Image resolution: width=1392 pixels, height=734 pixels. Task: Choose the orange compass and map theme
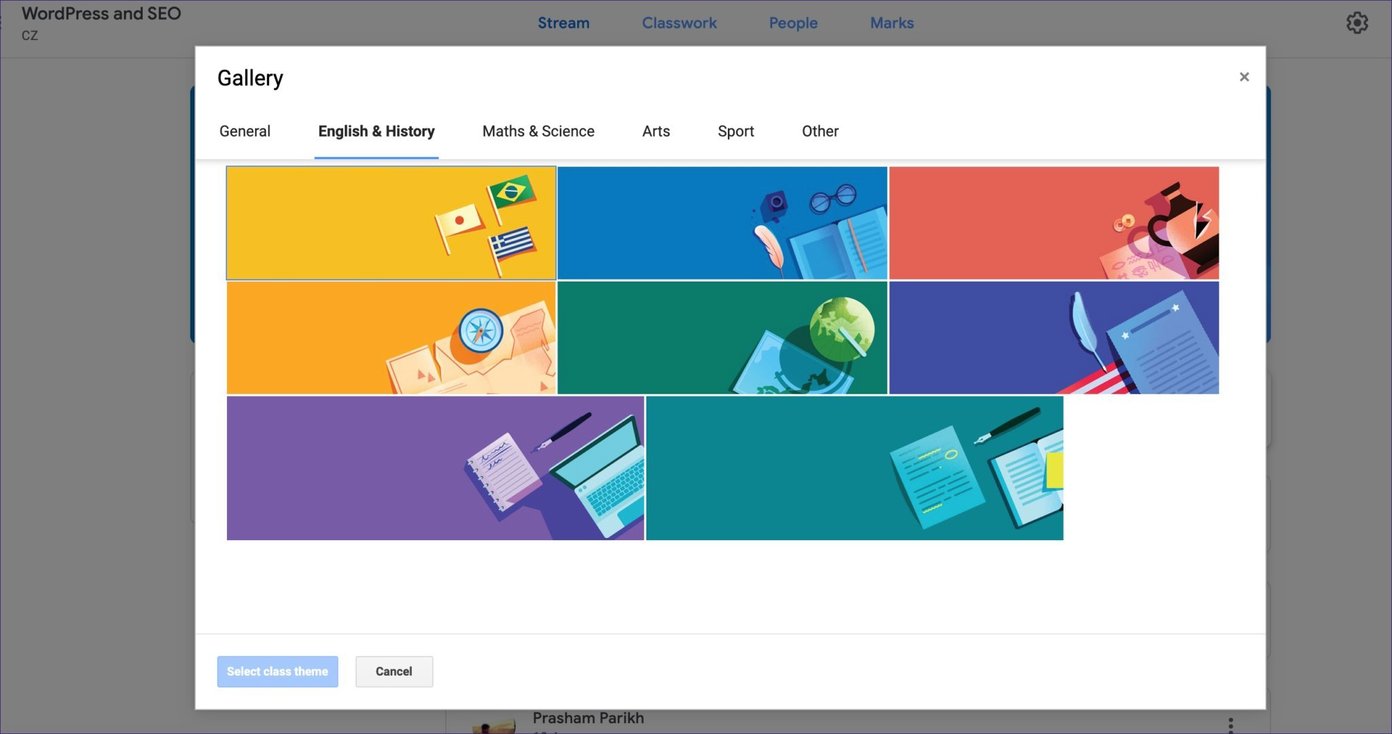[391, 338]
